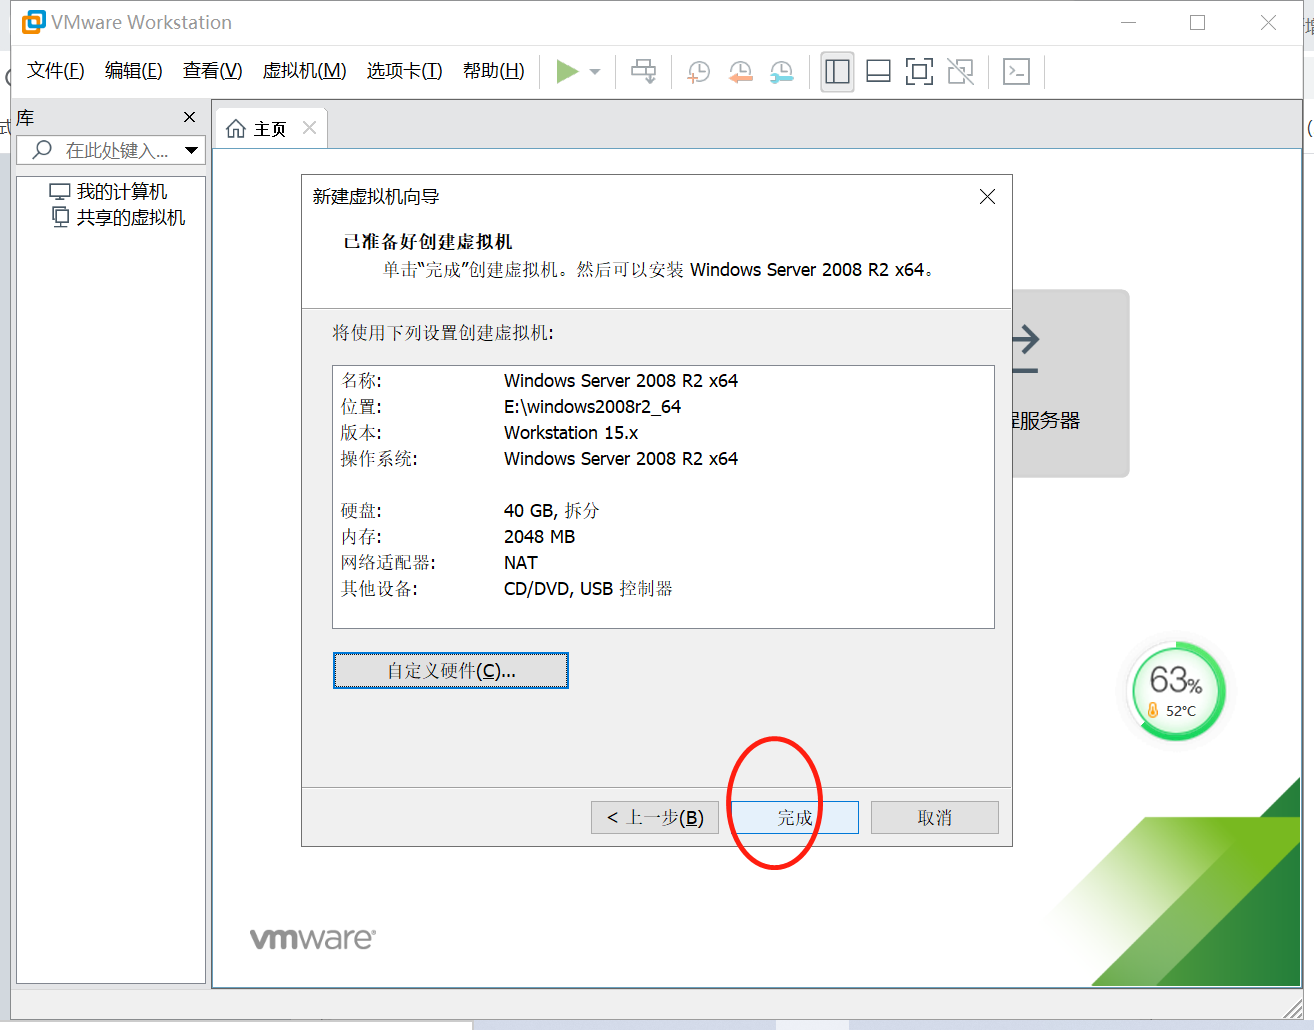
Task: Click the 取消 cancel button
Action: tap(934, 817)
